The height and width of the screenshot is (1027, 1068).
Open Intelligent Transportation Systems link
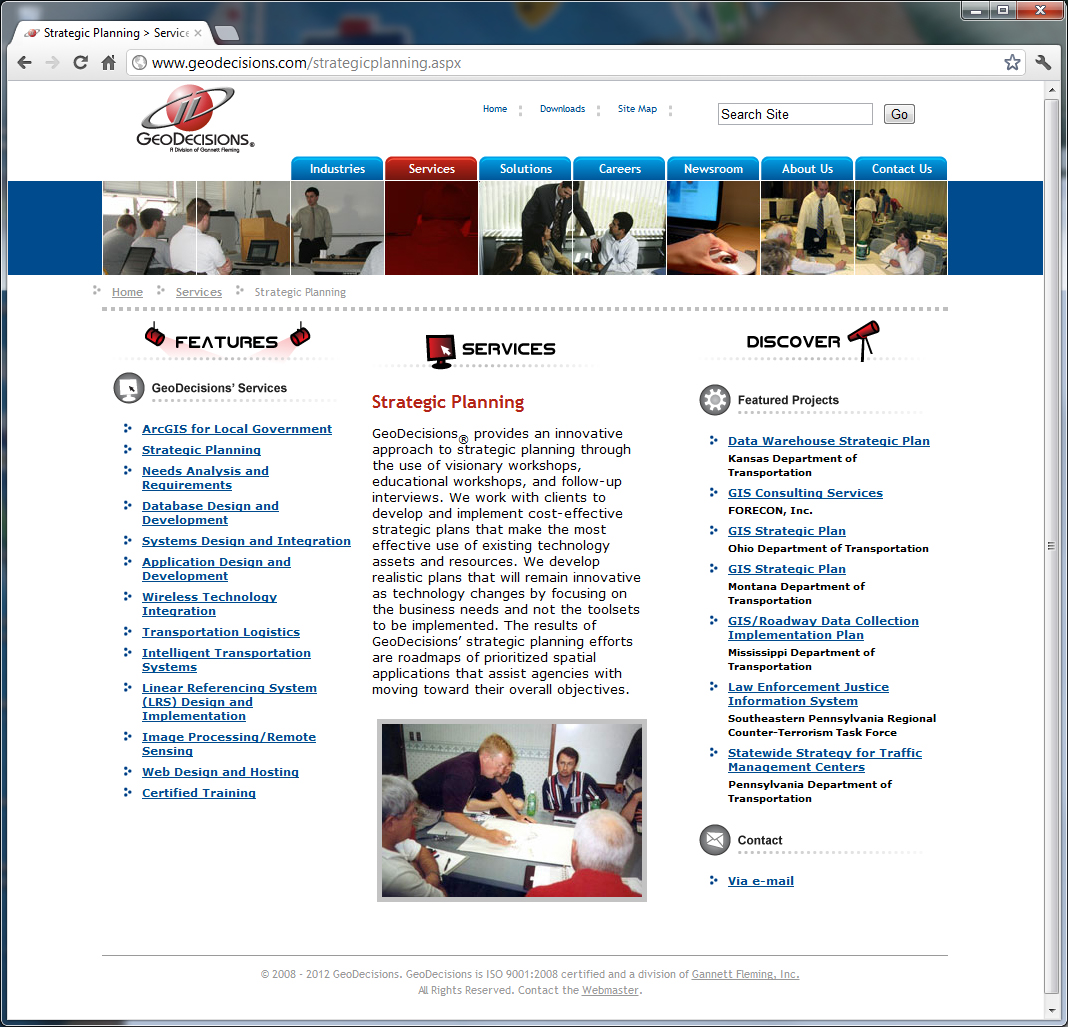tap(227, 660)
